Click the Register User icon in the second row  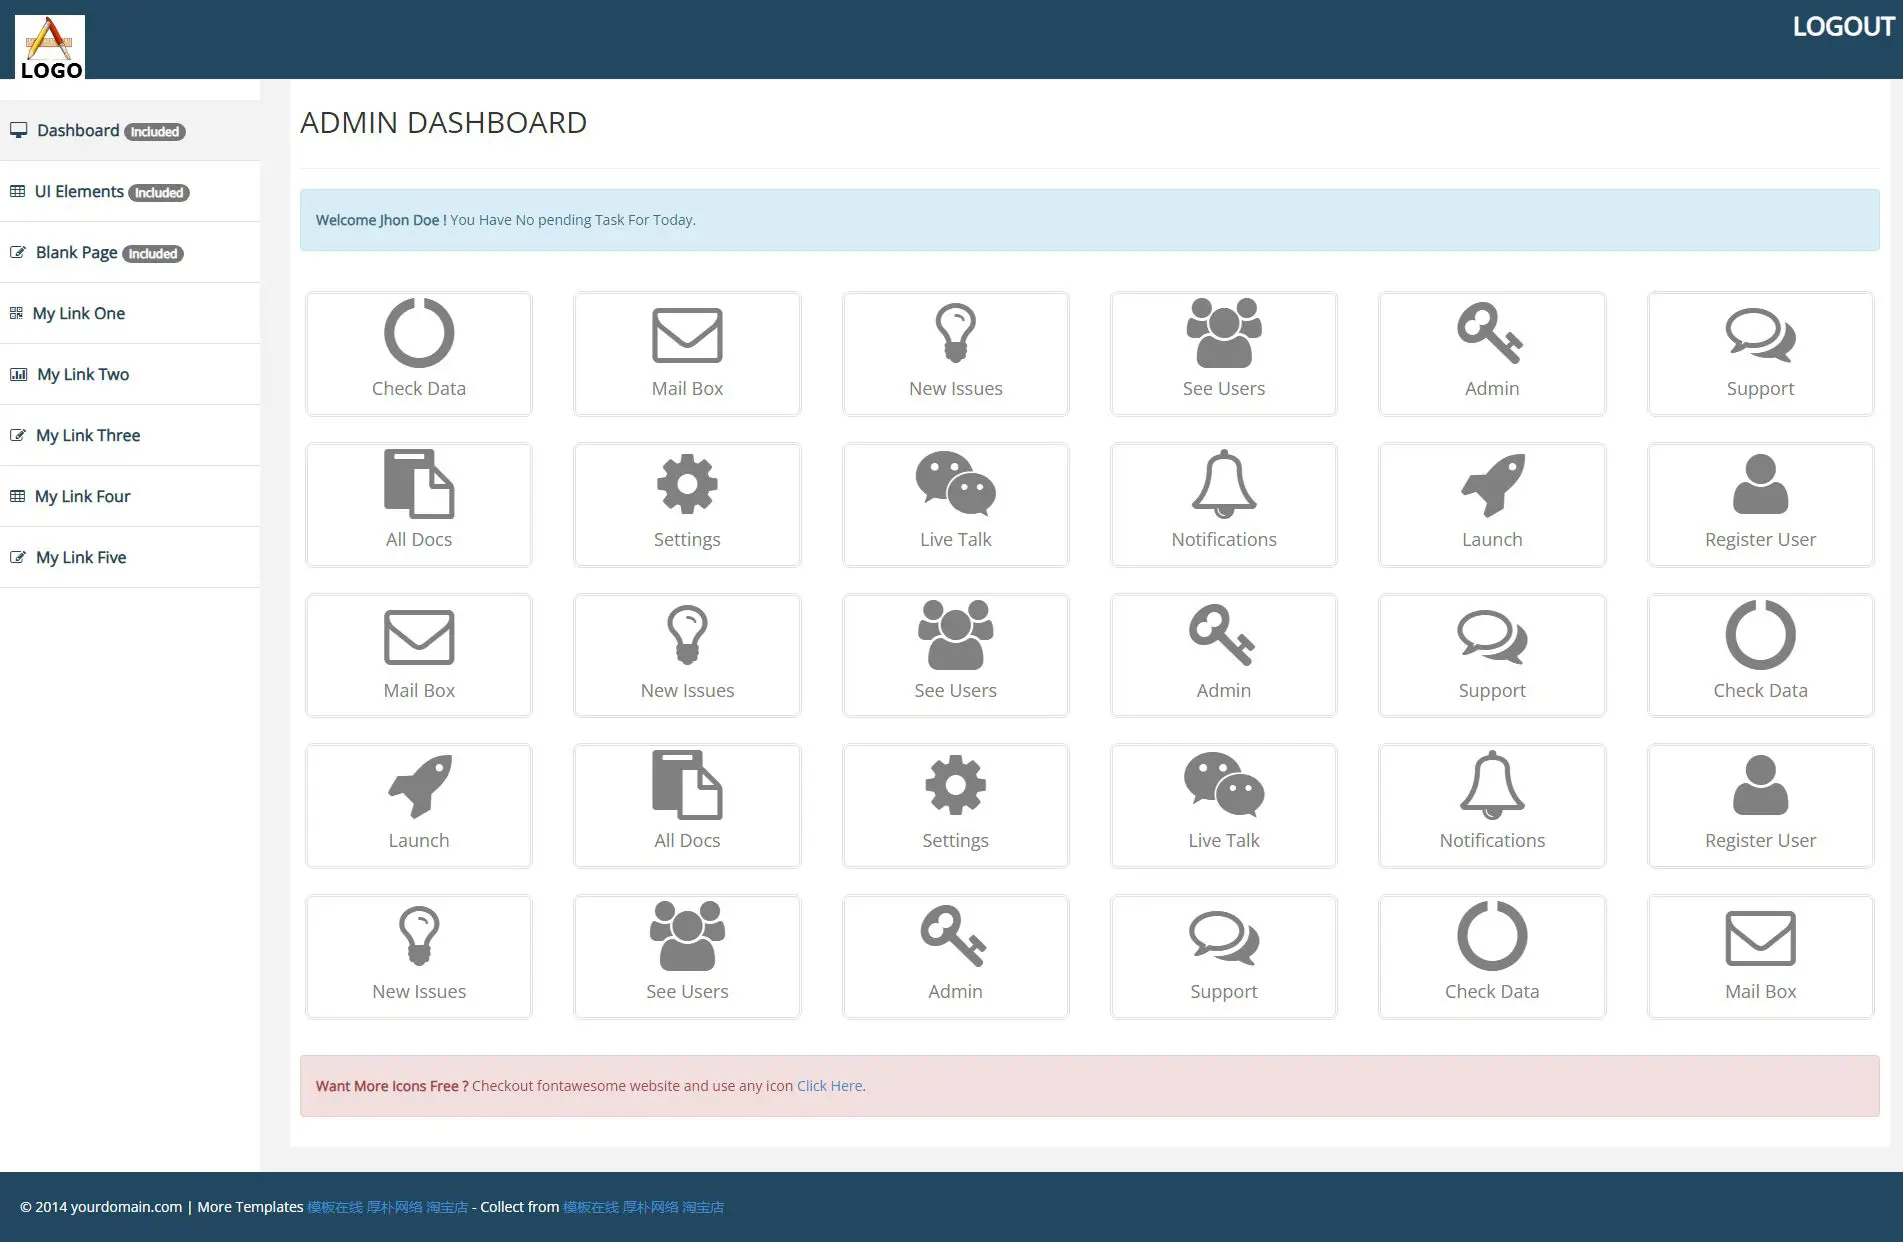pos(1760,485)
